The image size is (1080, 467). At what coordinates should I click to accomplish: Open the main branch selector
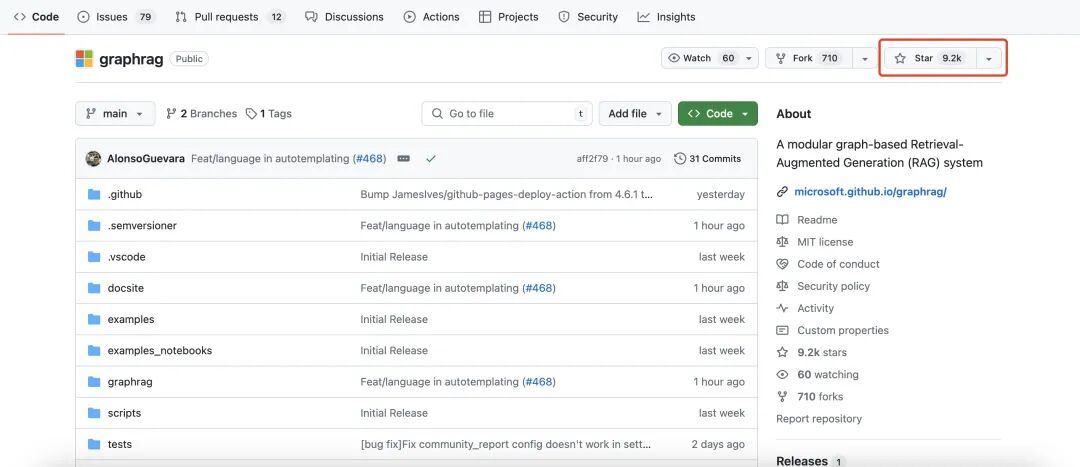click(x=115, y=114)
